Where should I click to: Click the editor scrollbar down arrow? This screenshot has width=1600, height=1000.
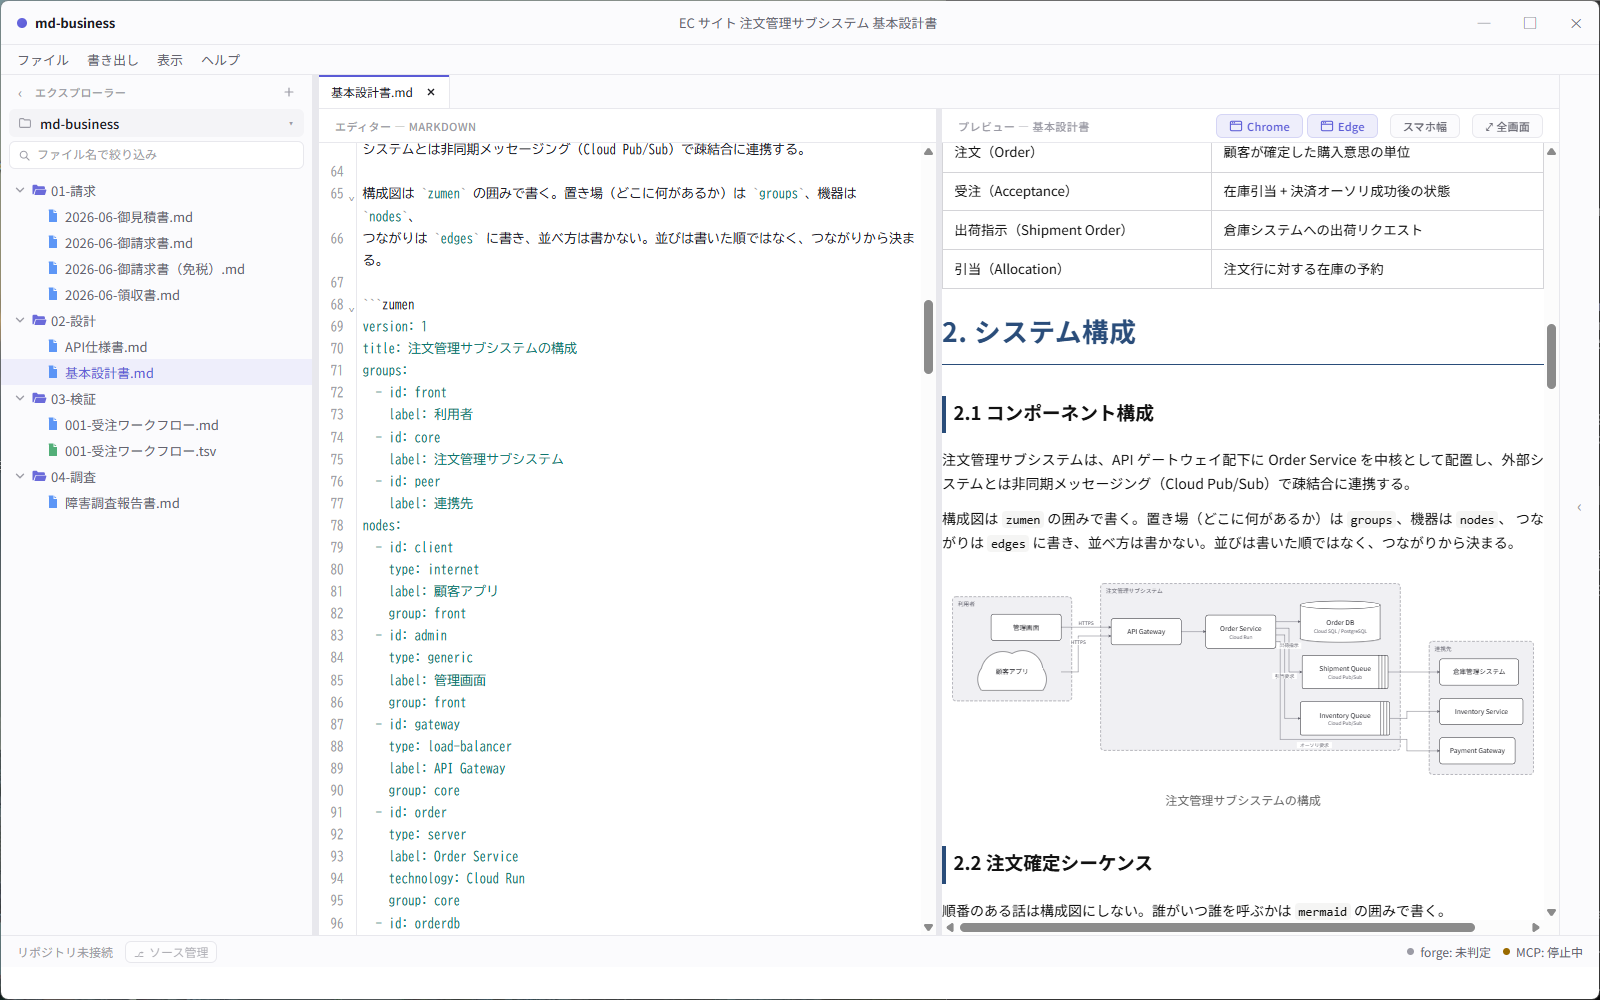(x=928, y=927)
